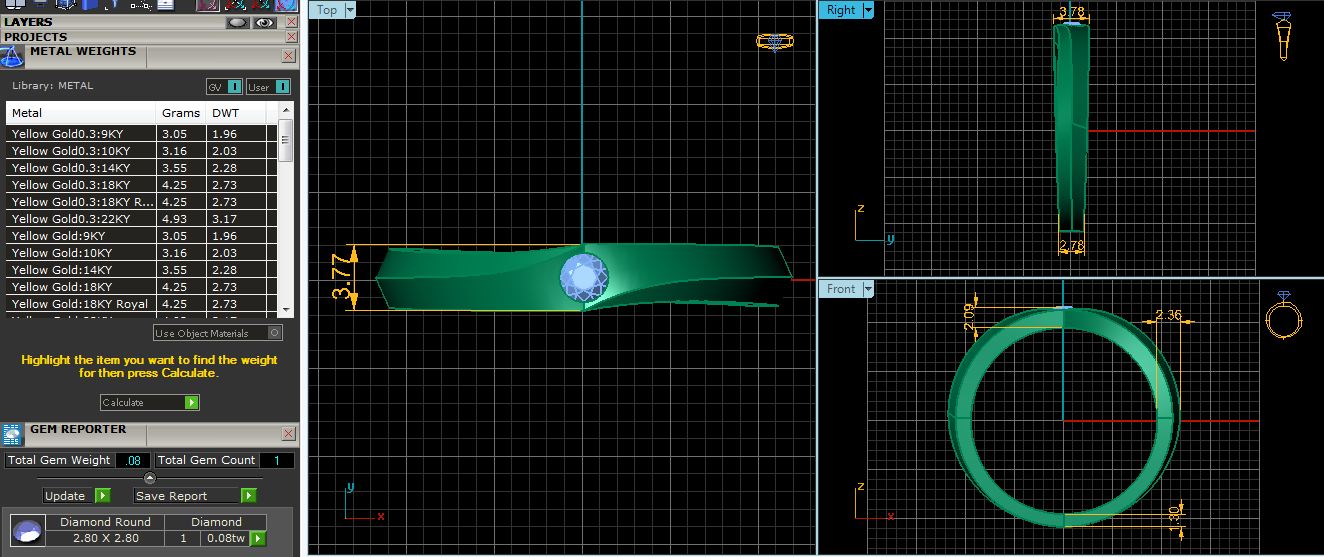The width and height of the screenshot is (1324, 557).
Task: Collapse Gem Reporter with the round arrow
Action: coord(150,478)
